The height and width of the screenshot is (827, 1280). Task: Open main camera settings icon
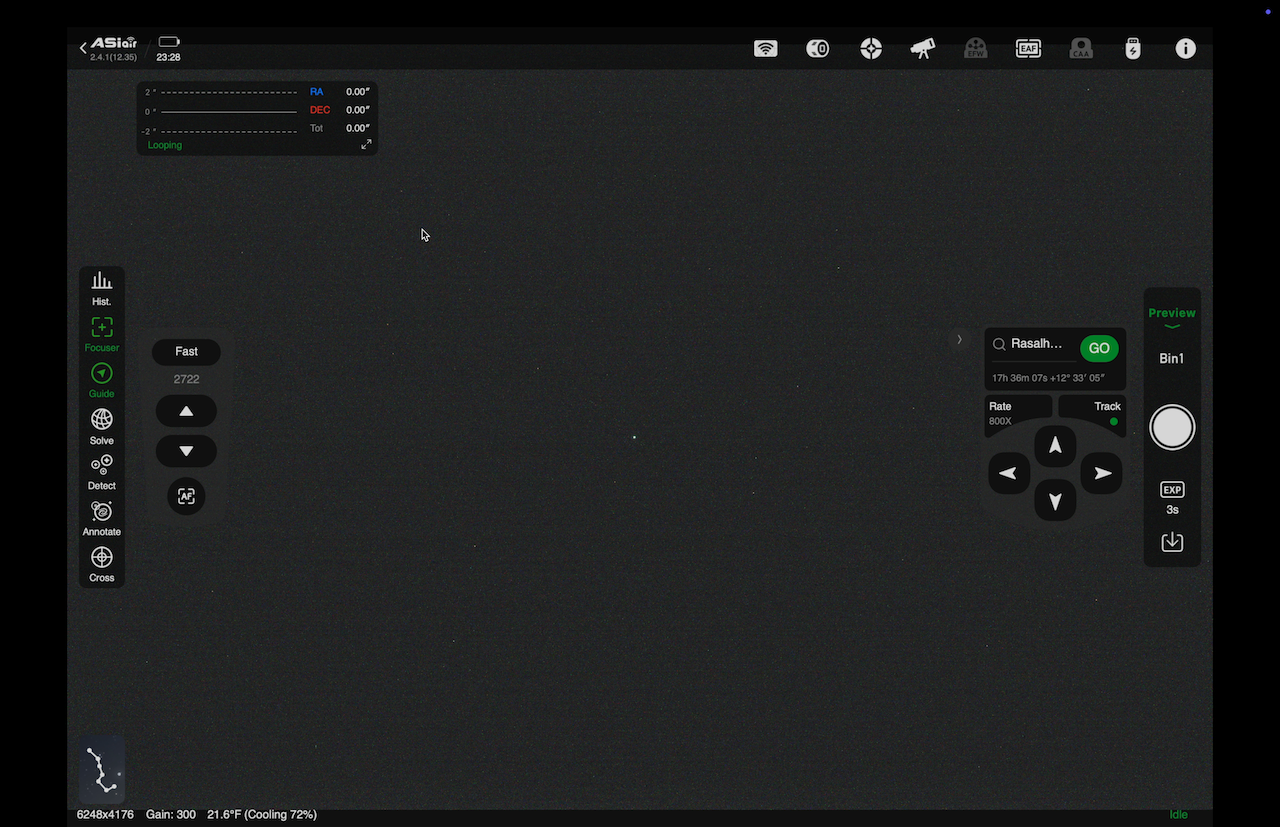point(818,49)
